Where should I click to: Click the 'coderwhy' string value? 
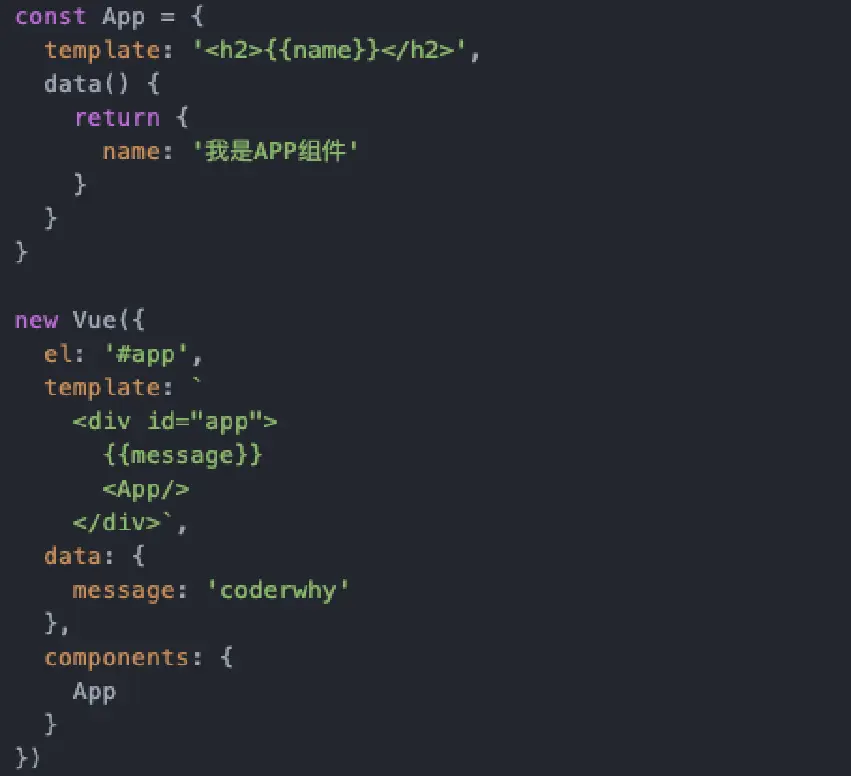278,590
